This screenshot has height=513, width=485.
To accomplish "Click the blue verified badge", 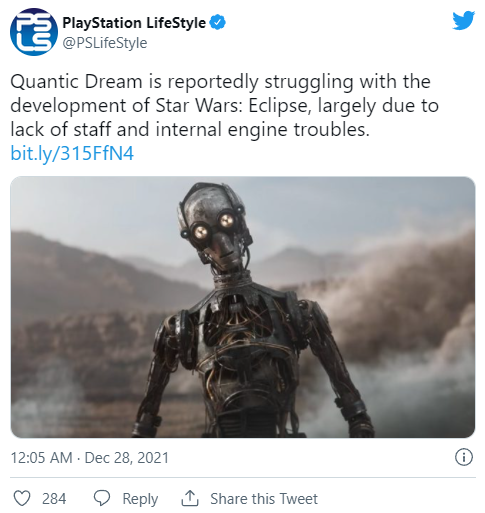I will click(x=218, y=23).
